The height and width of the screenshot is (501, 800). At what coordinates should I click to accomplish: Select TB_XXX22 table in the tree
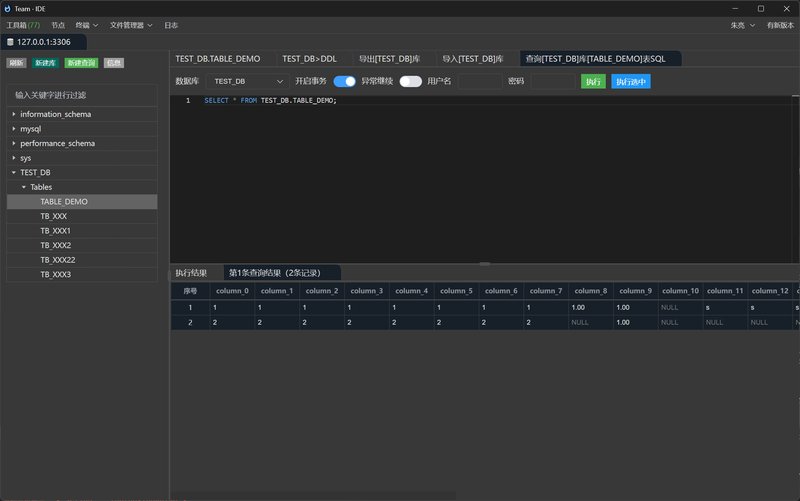coord(58,259)
